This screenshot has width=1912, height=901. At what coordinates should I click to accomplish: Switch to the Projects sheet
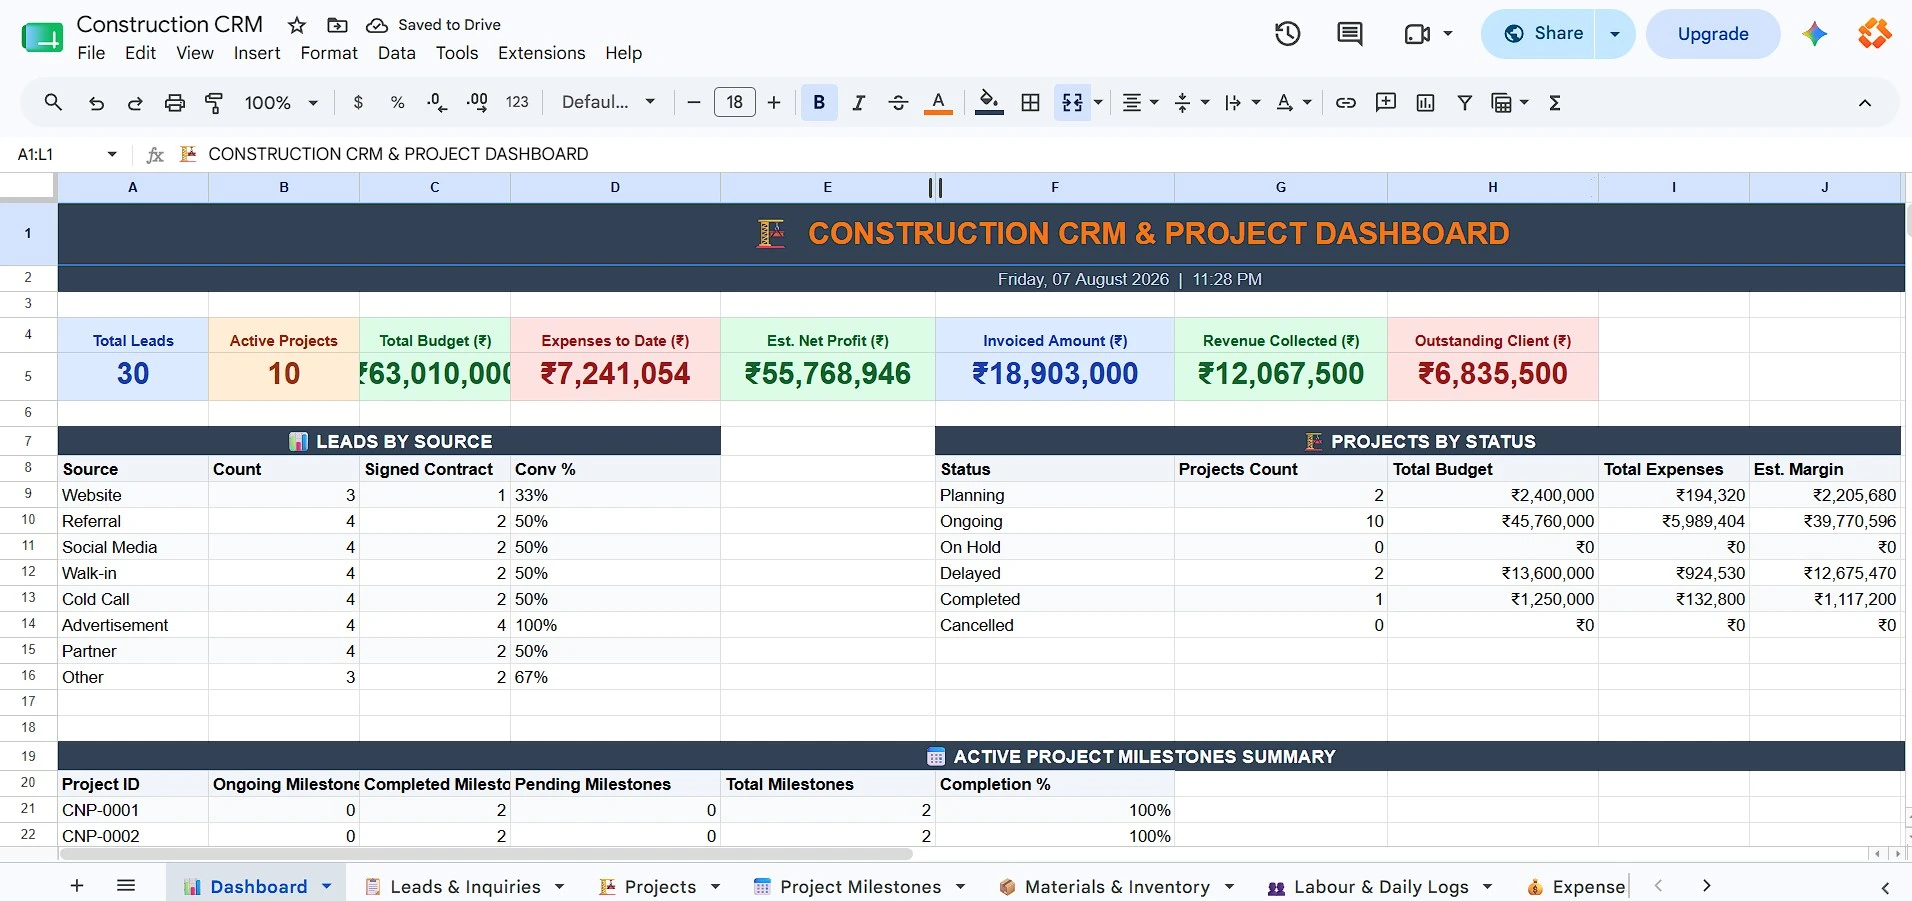660,887
